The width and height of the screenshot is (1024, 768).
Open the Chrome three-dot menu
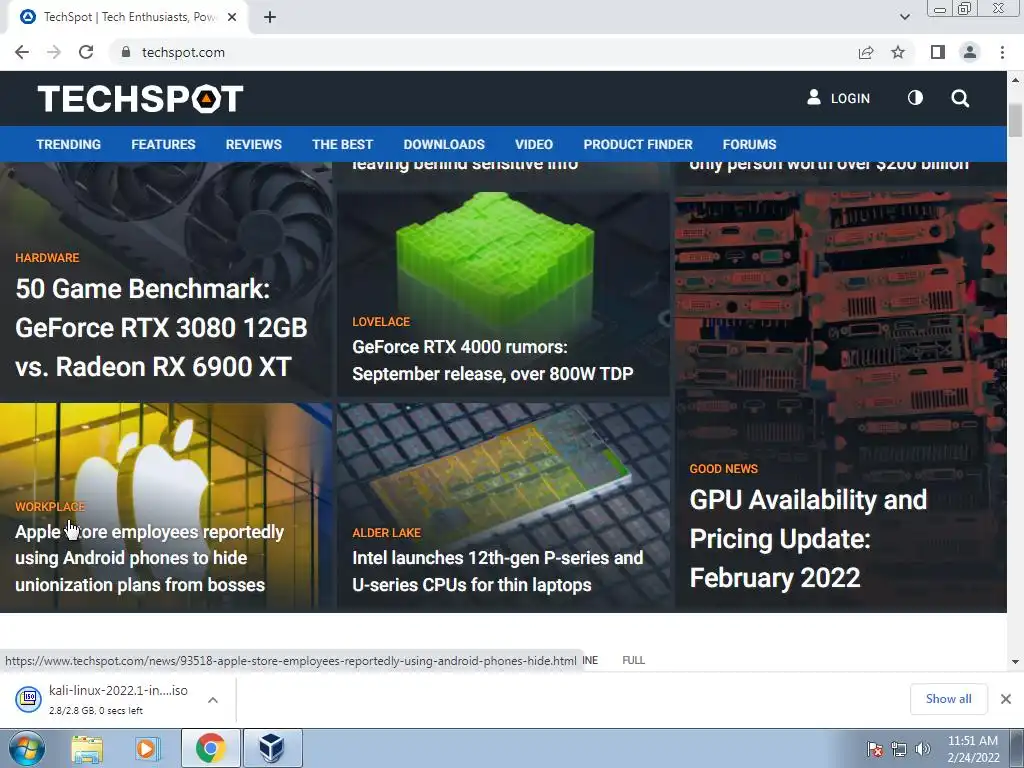(x=1002, y=52)
